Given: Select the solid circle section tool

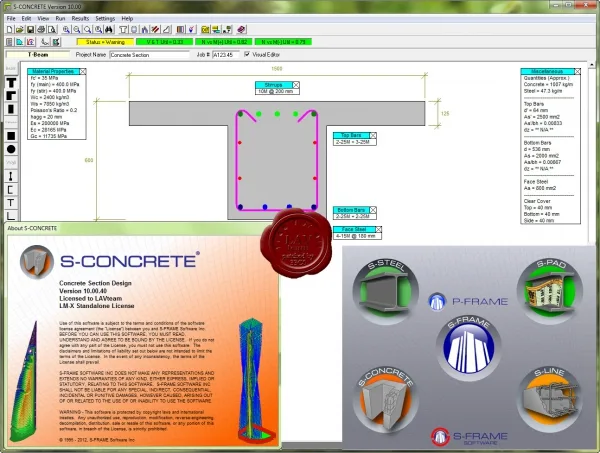Looking at the screenshot, I should tap(11, 149).
